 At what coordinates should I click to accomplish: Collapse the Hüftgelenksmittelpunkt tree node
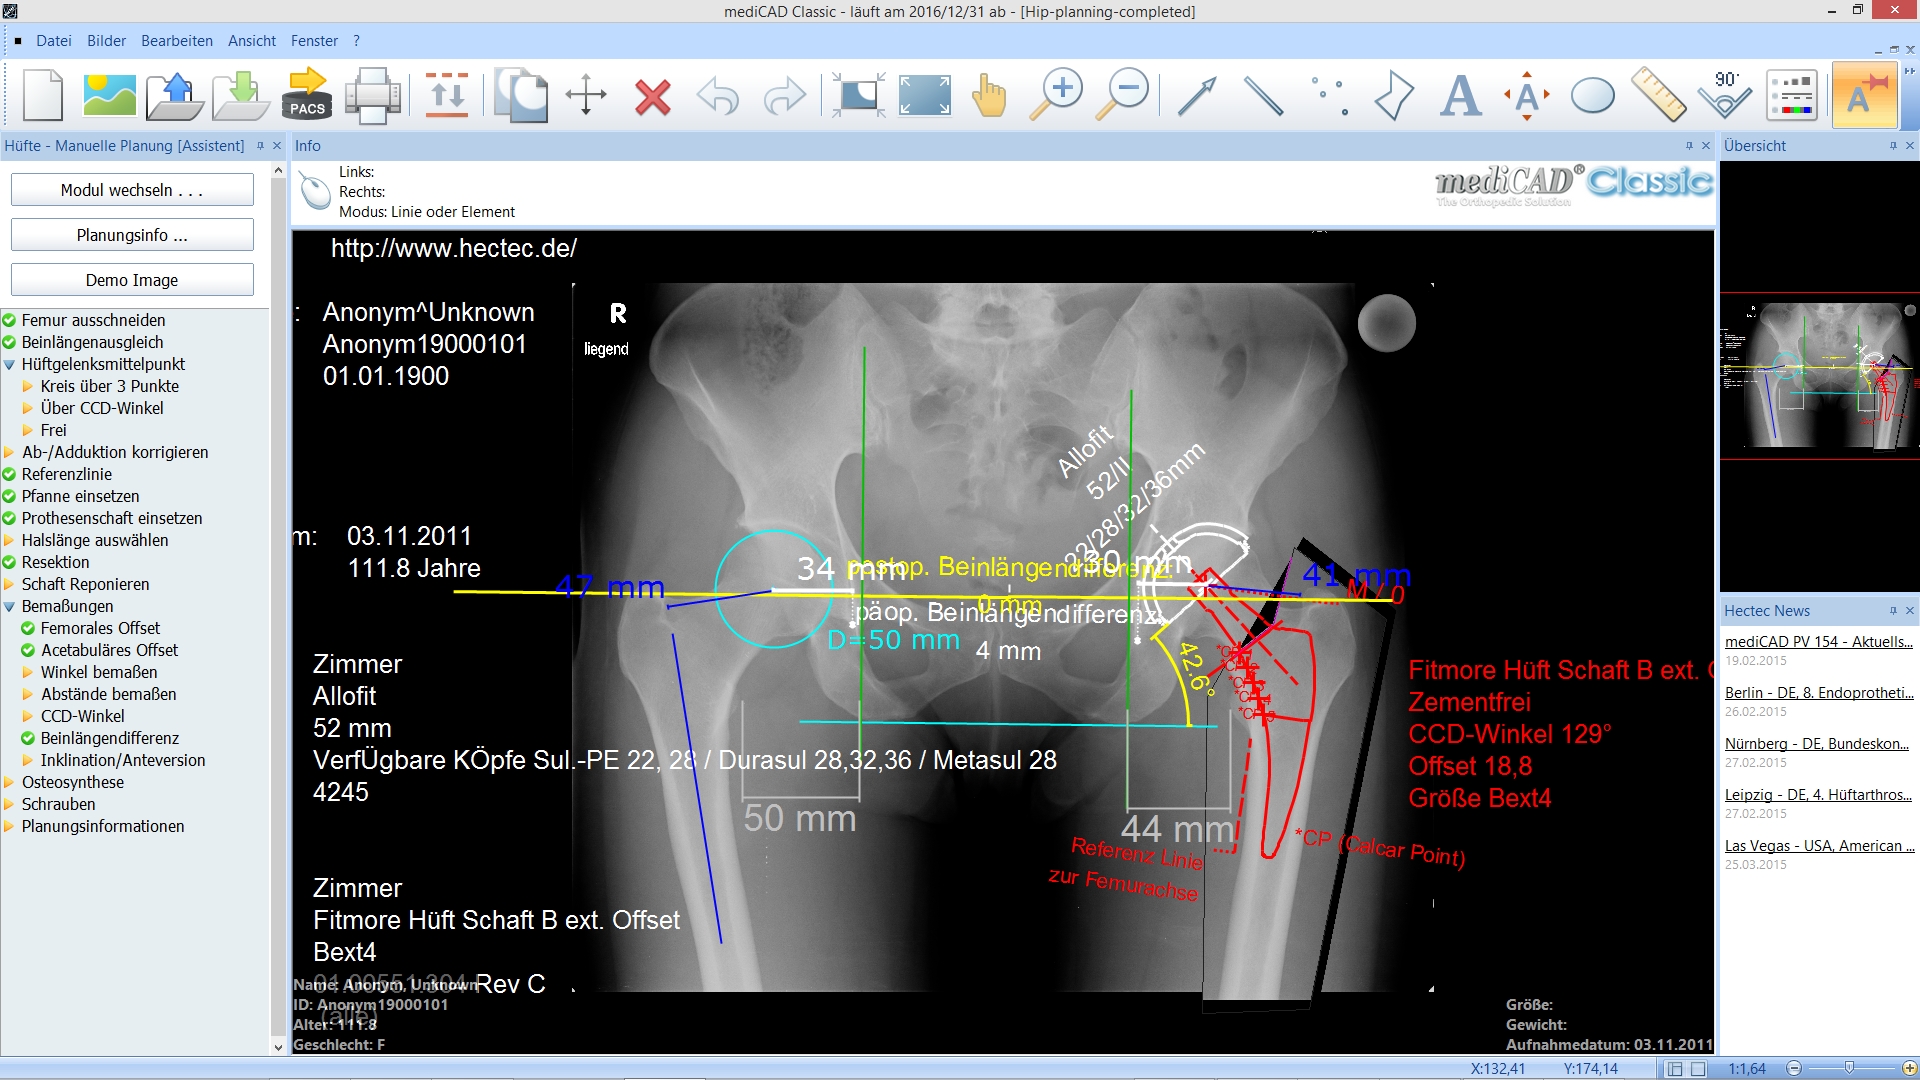tap(10, 365)
